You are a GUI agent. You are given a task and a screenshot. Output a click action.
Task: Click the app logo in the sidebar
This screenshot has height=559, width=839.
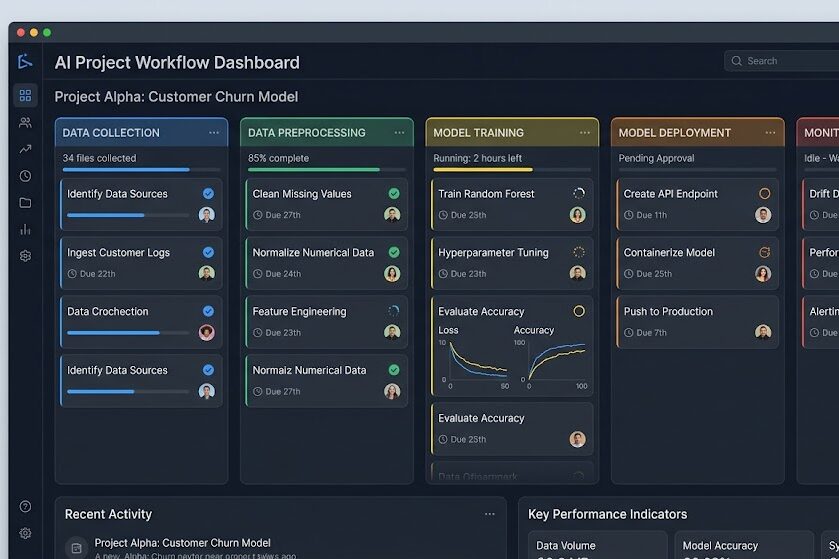tap(25, 62)
